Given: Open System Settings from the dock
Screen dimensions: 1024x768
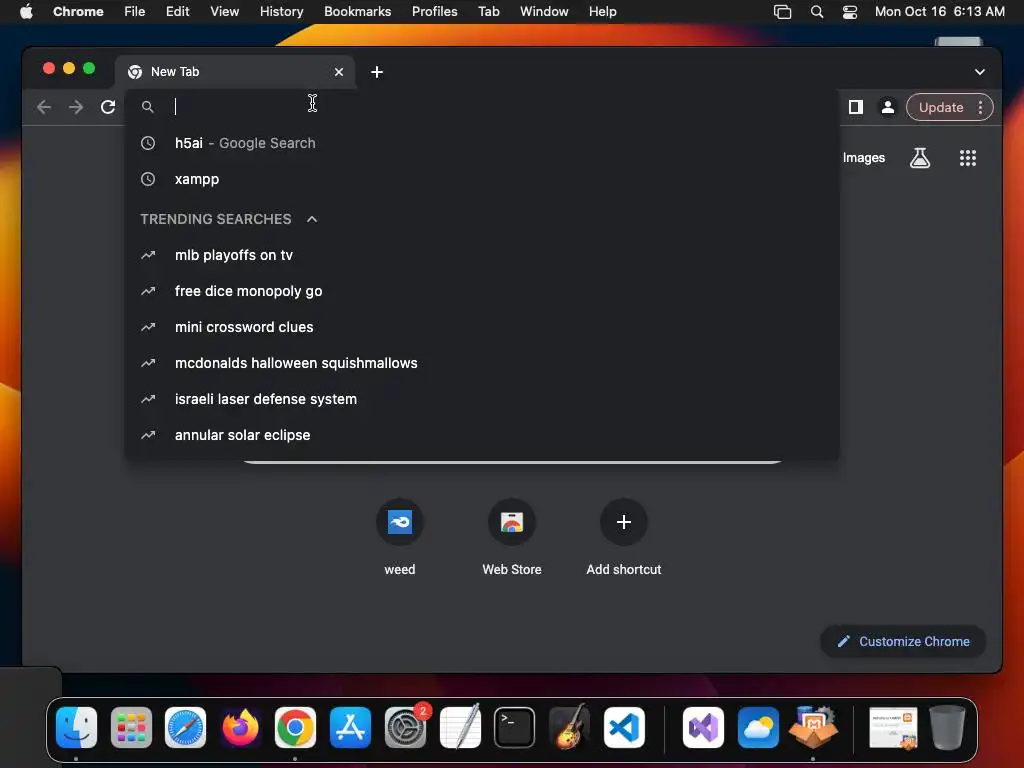Looking at the screenshot, I should (x=405, y=728).
